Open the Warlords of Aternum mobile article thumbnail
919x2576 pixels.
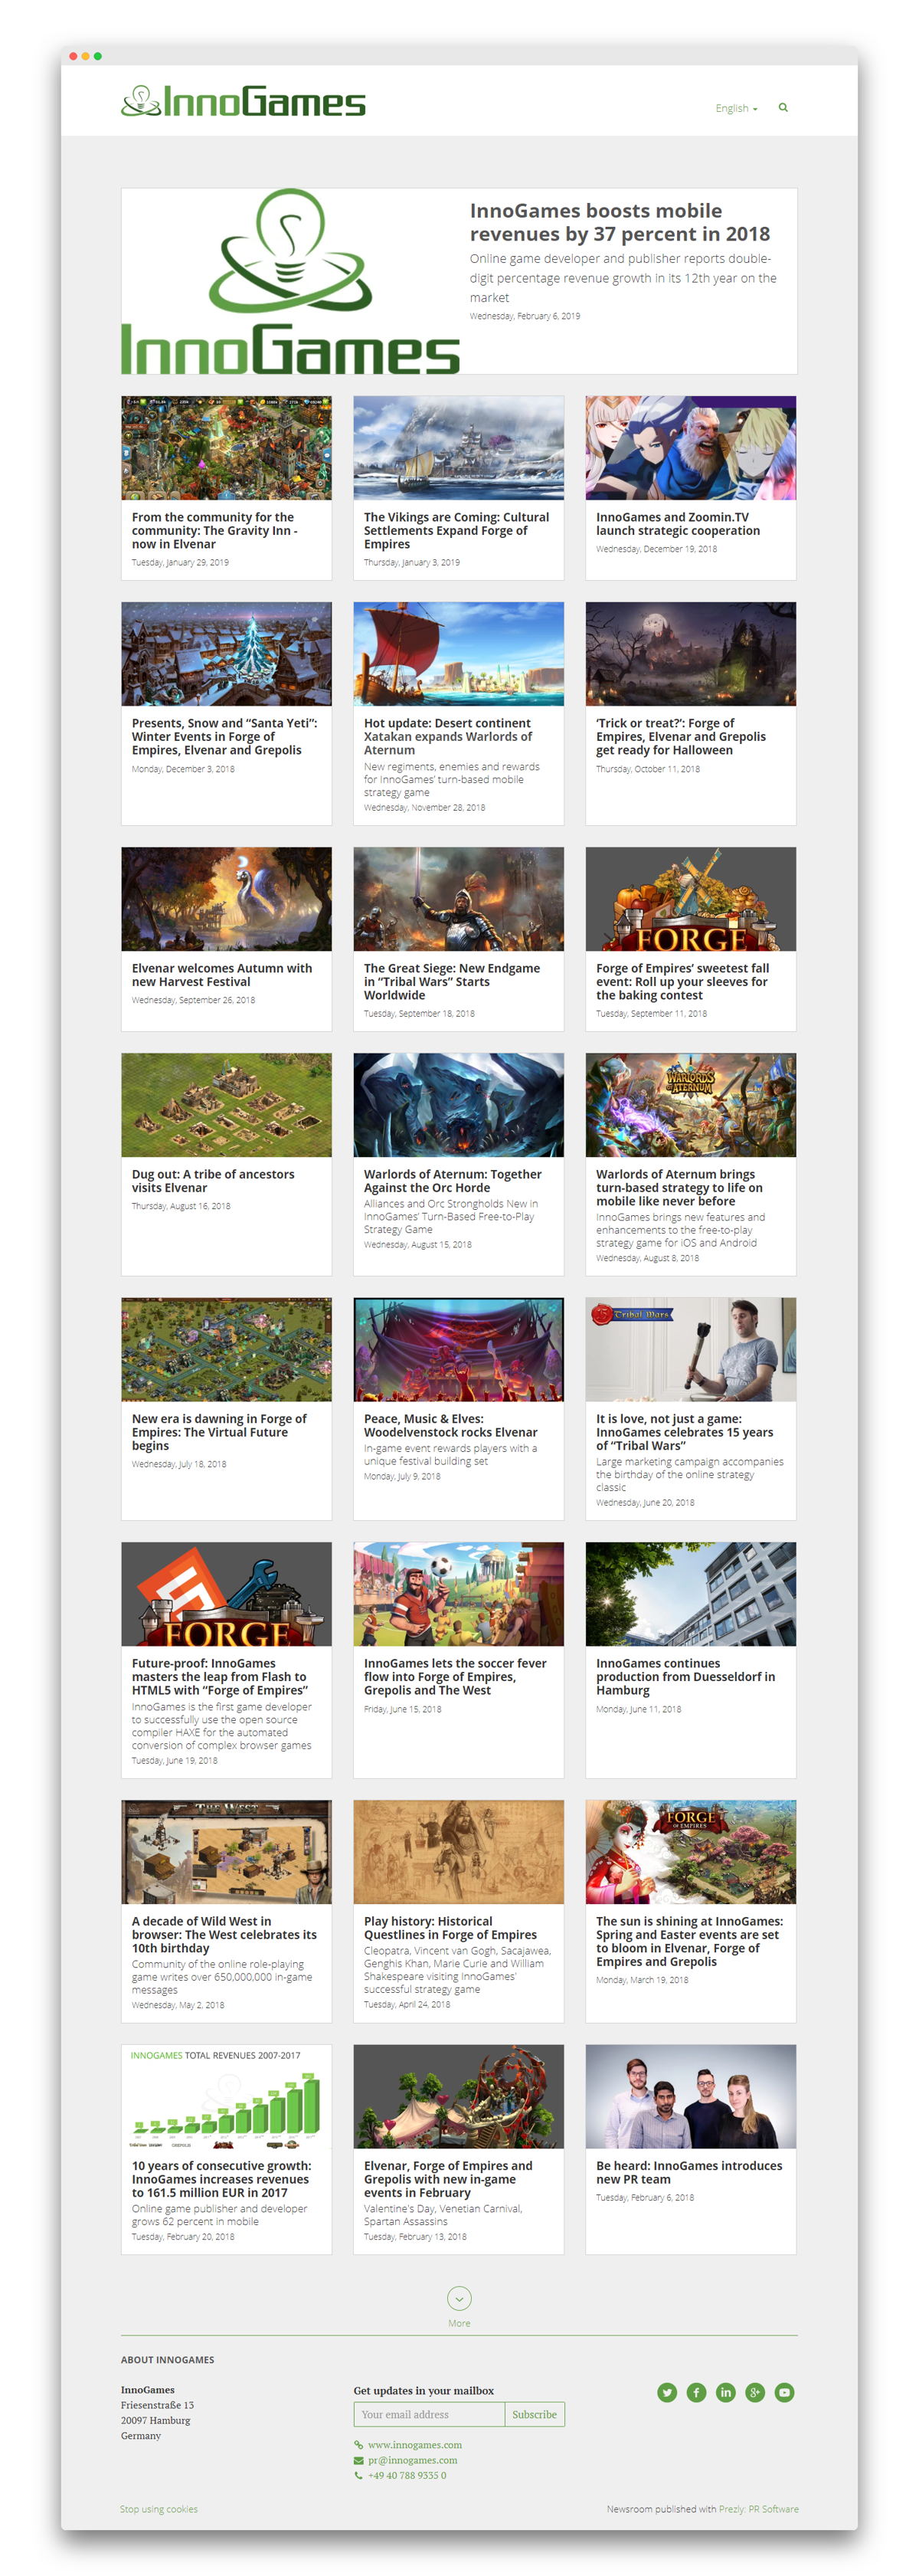click(690, 1105)
